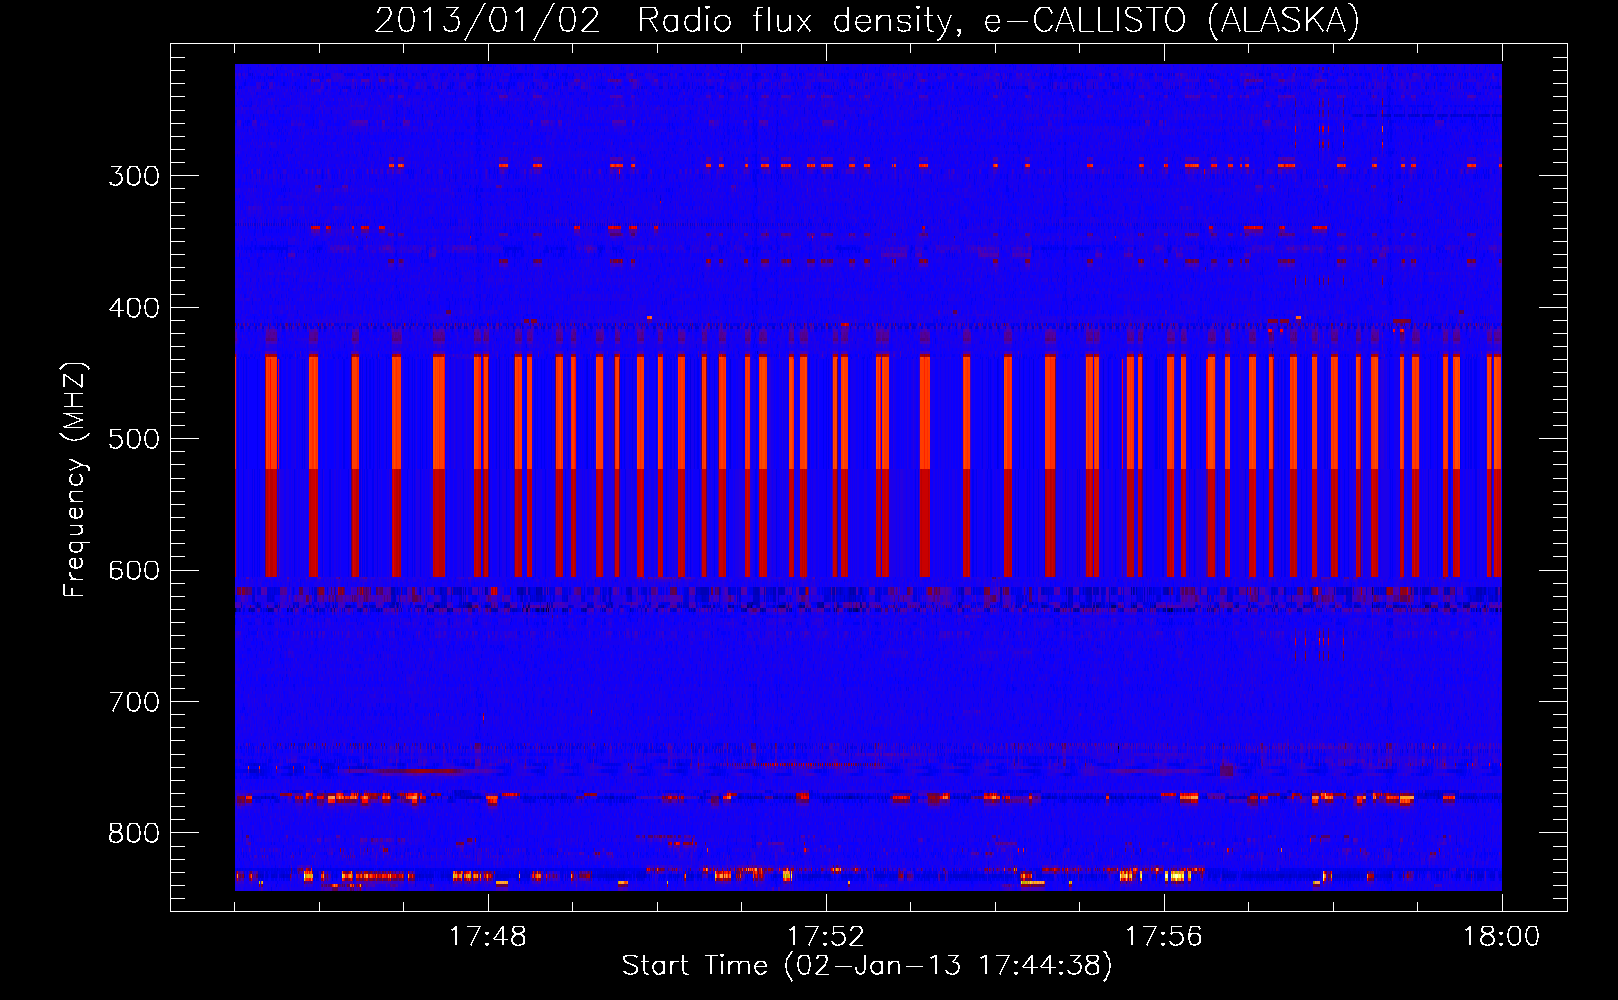Click the 700 frequency tick label
This screenshot has height=1000, width=1618.
[x=134, y=702]
